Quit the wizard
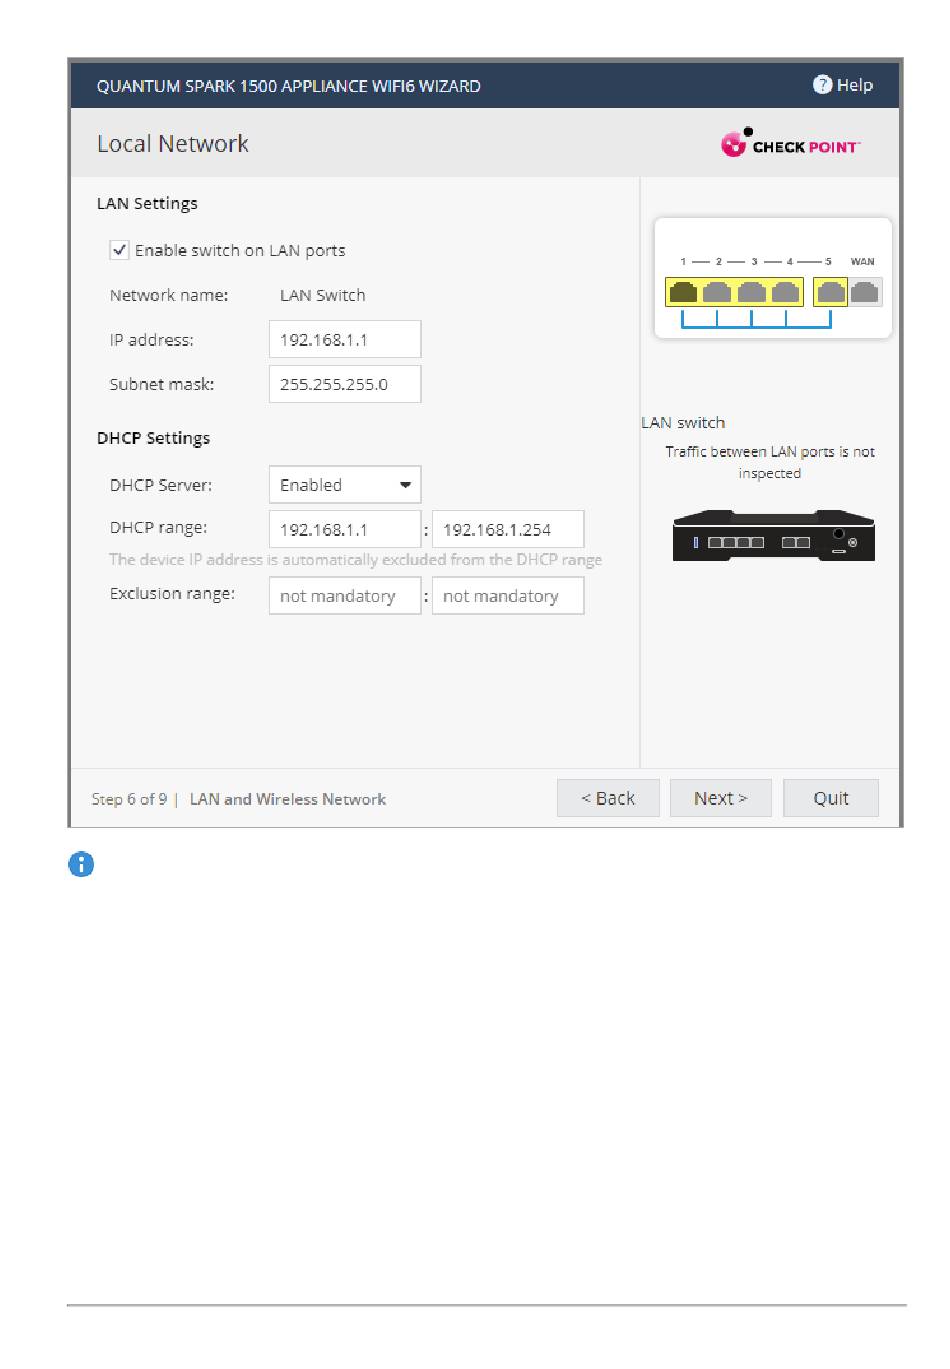 tap(831, 798)
